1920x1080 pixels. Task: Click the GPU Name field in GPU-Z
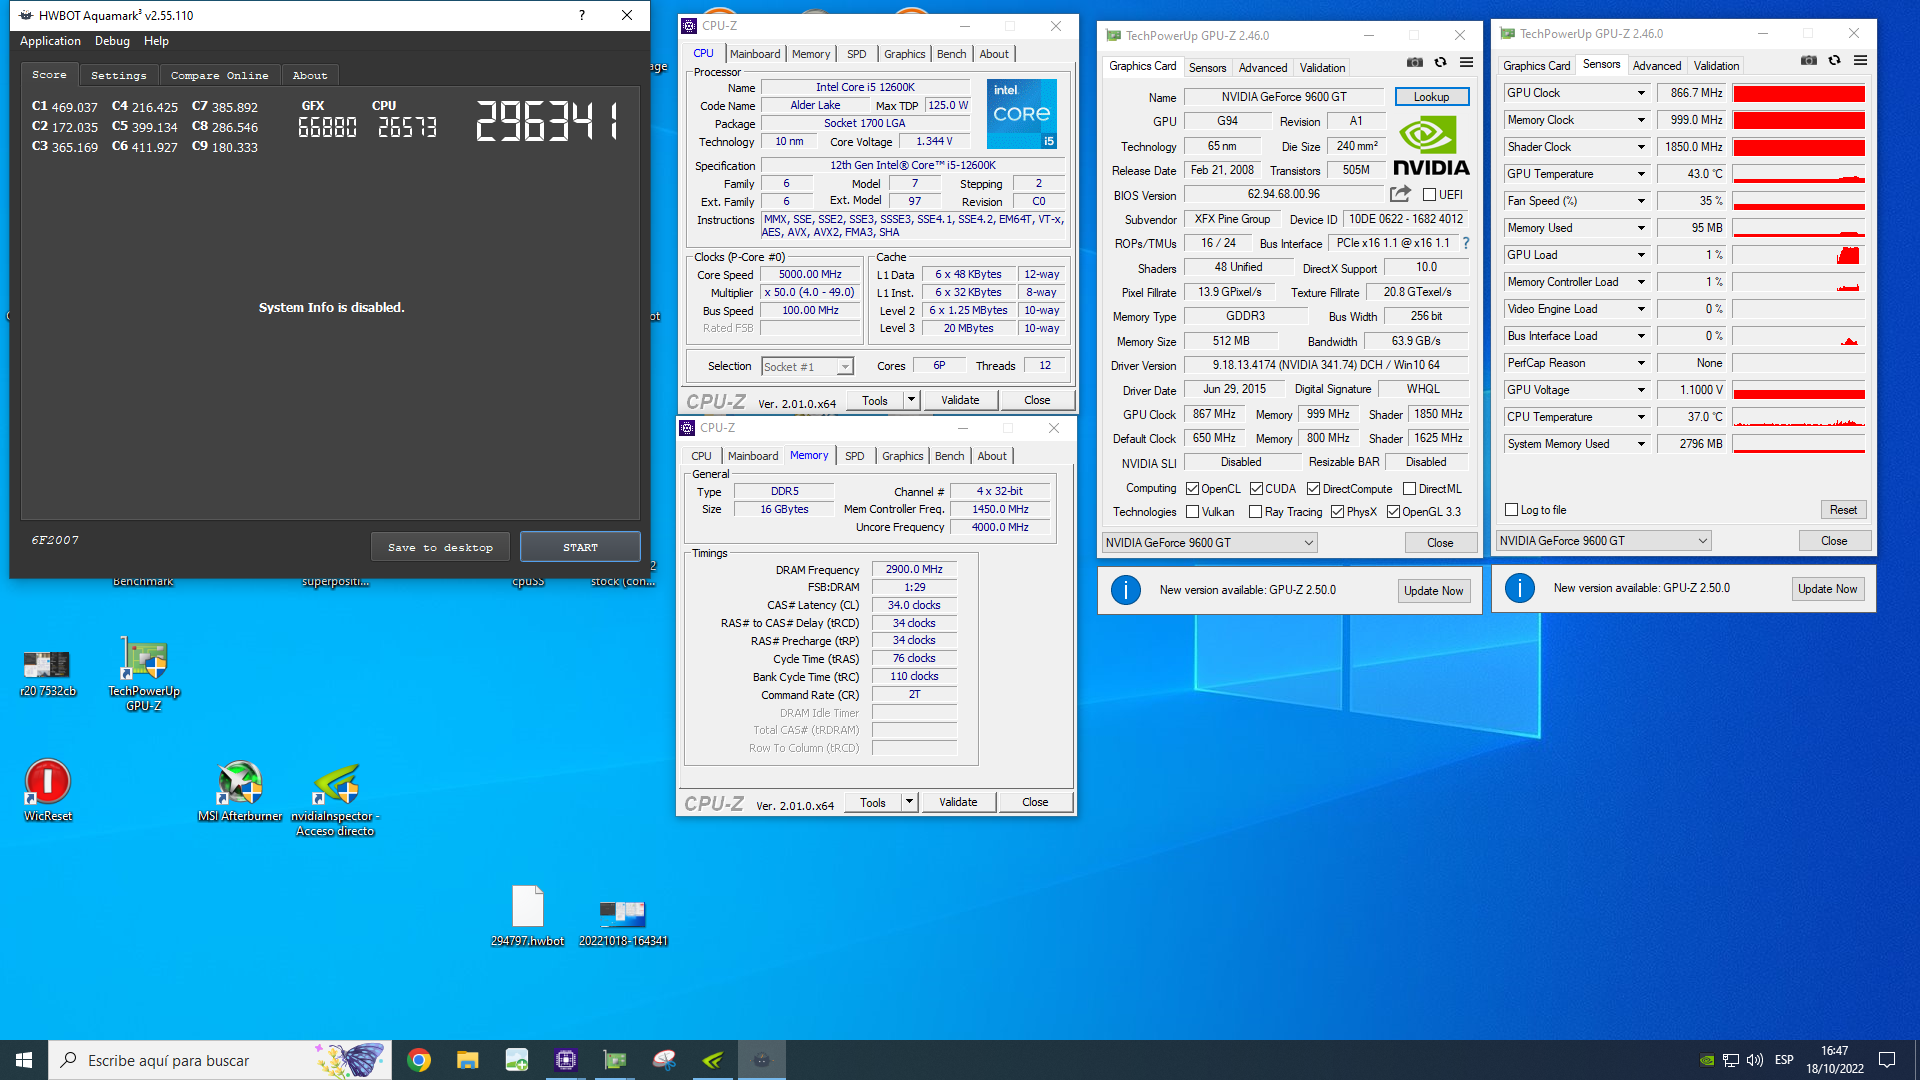pyautogui.click(x=1284, y=97)
